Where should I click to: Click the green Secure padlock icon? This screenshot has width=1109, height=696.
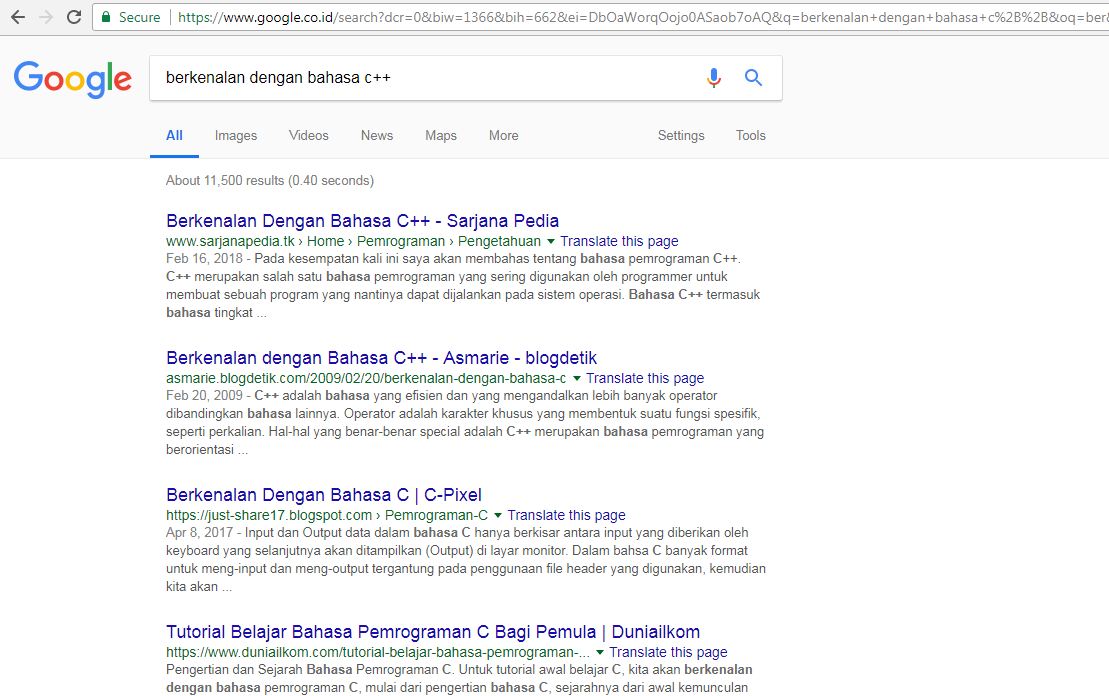[x=106, y=17]
